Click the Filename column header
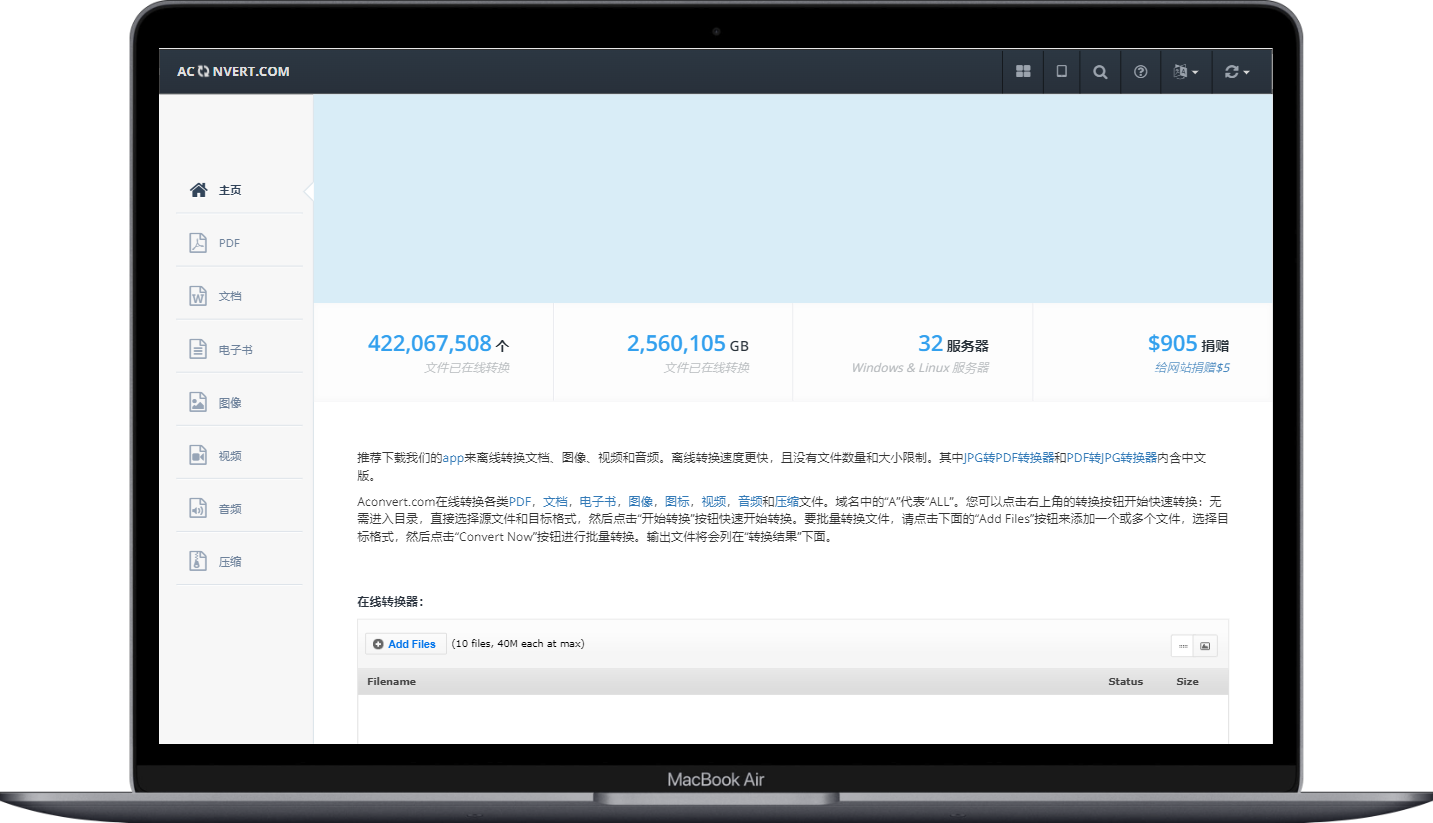Screen dimensions: 1433x823 pyautogui.click(x=391, y=682)
